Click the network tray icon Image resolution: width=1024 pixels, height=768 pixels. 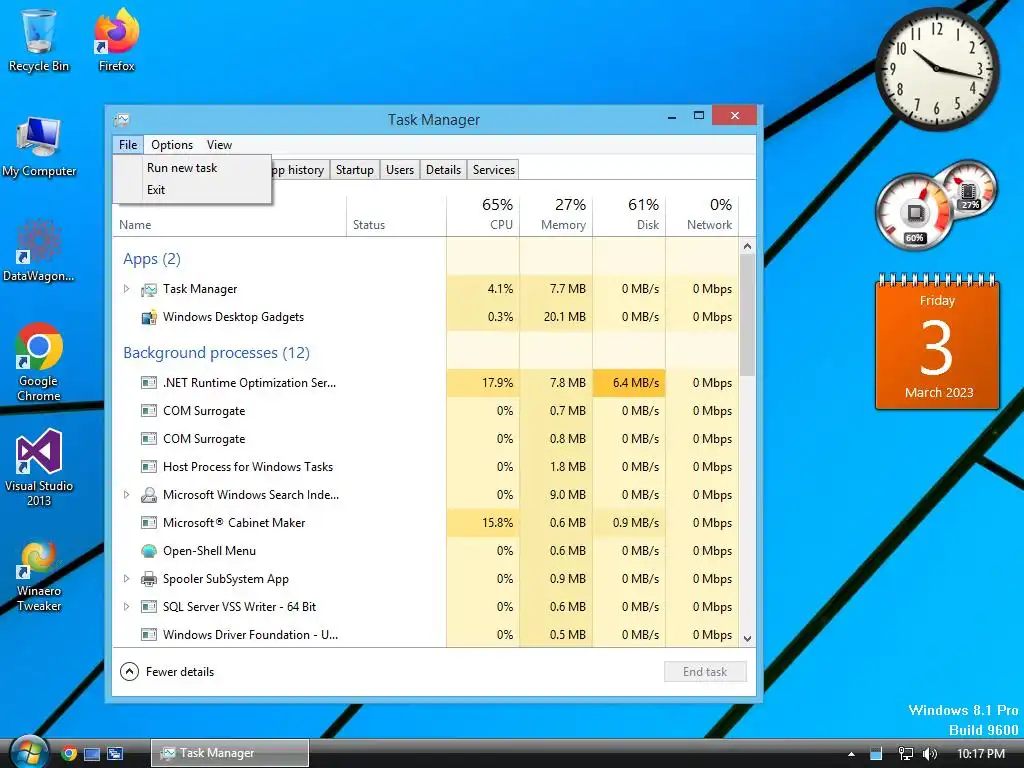pos(905,754)
